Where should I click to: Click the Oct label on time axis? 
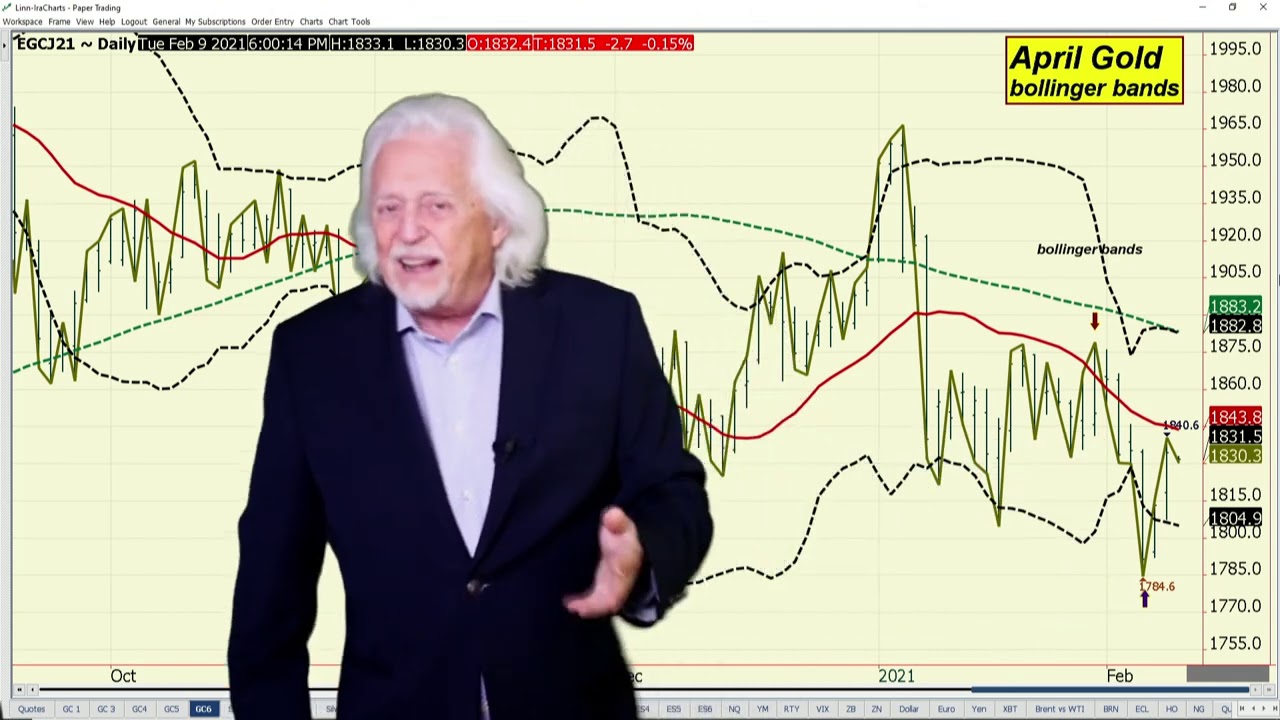pyautogui.click(x=123, y=676)
